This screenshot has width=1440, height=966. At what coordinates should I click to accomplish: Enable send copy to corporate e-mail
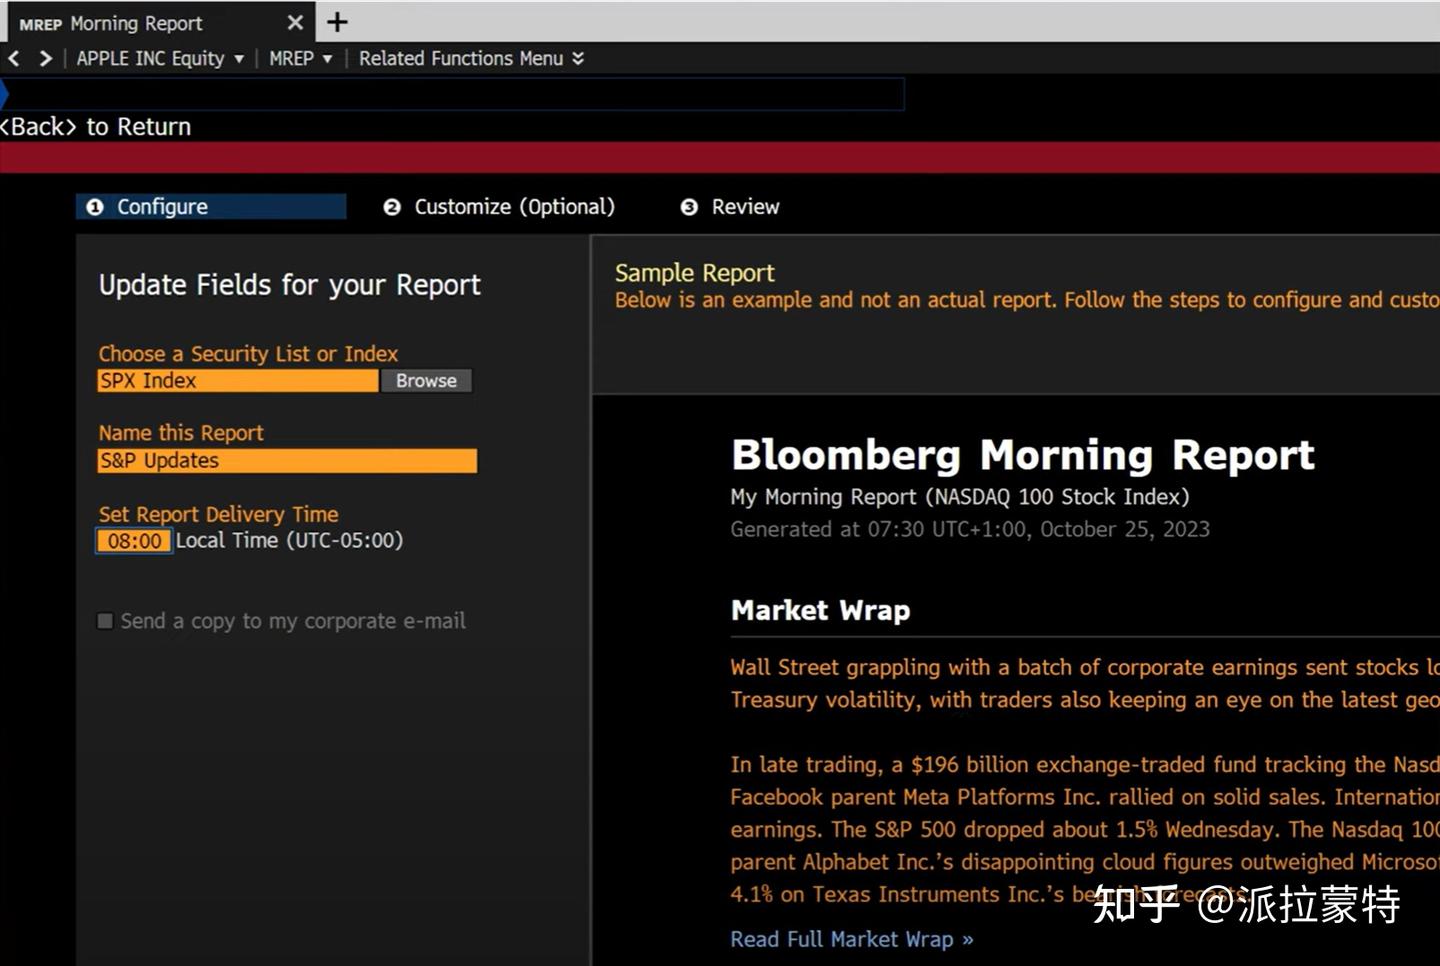(105, 621)
